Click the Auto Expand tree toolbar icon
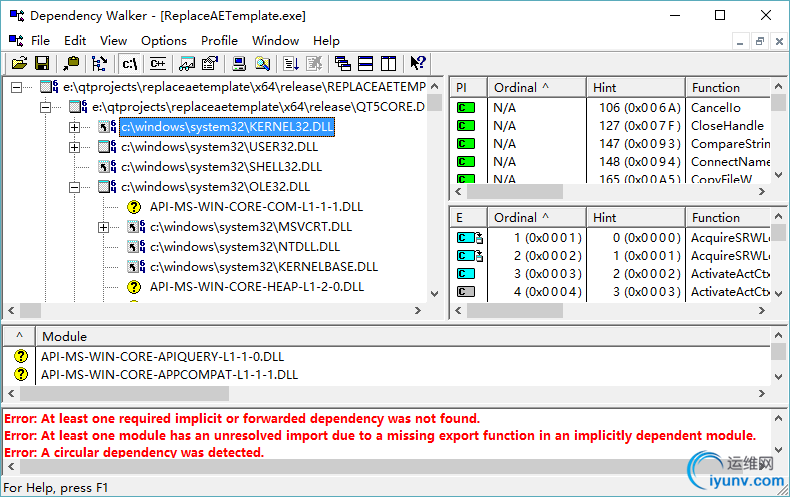This screenshot has width=790, height=497. 99,64
